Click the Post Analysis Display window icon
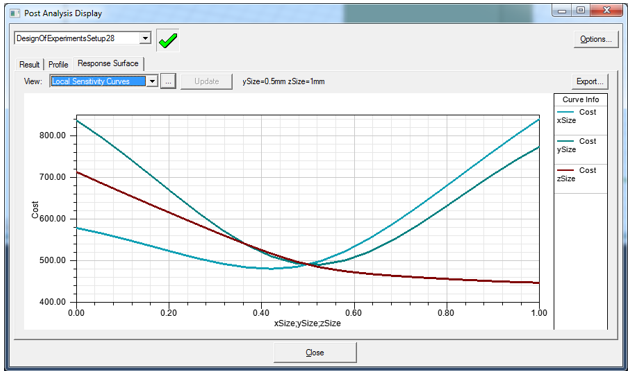 (15, 14)
